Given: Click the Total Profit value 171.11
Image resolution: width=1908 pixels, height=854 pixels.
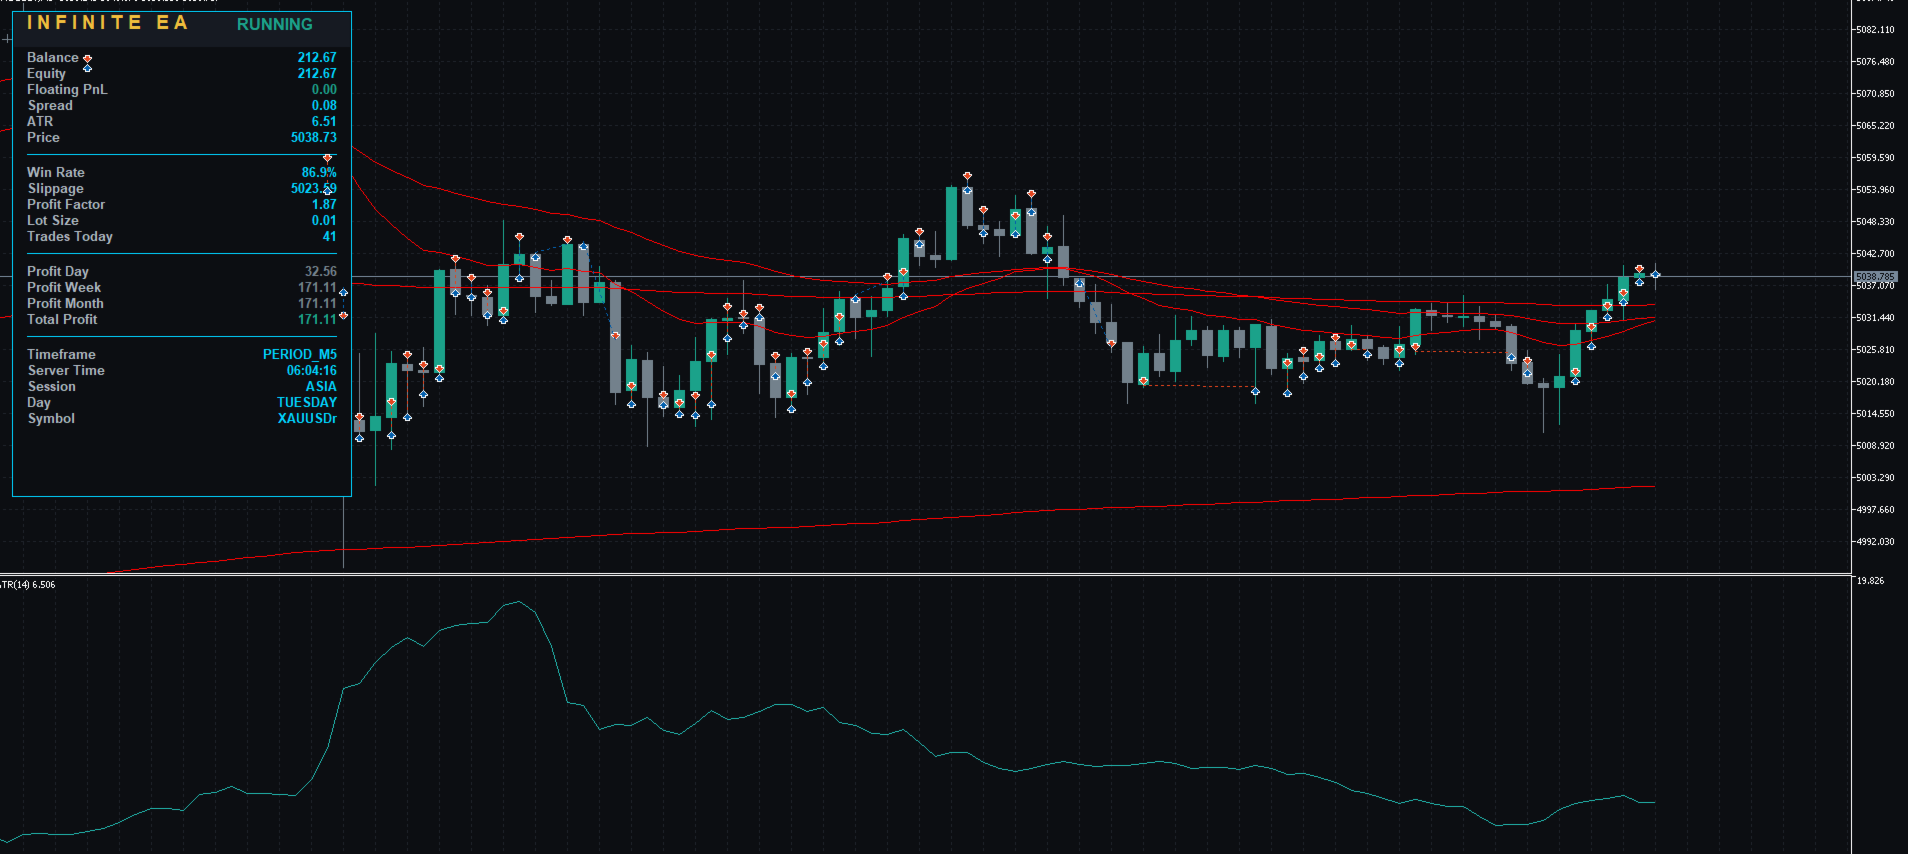Looking at the screenshot, I should [317, 320].
